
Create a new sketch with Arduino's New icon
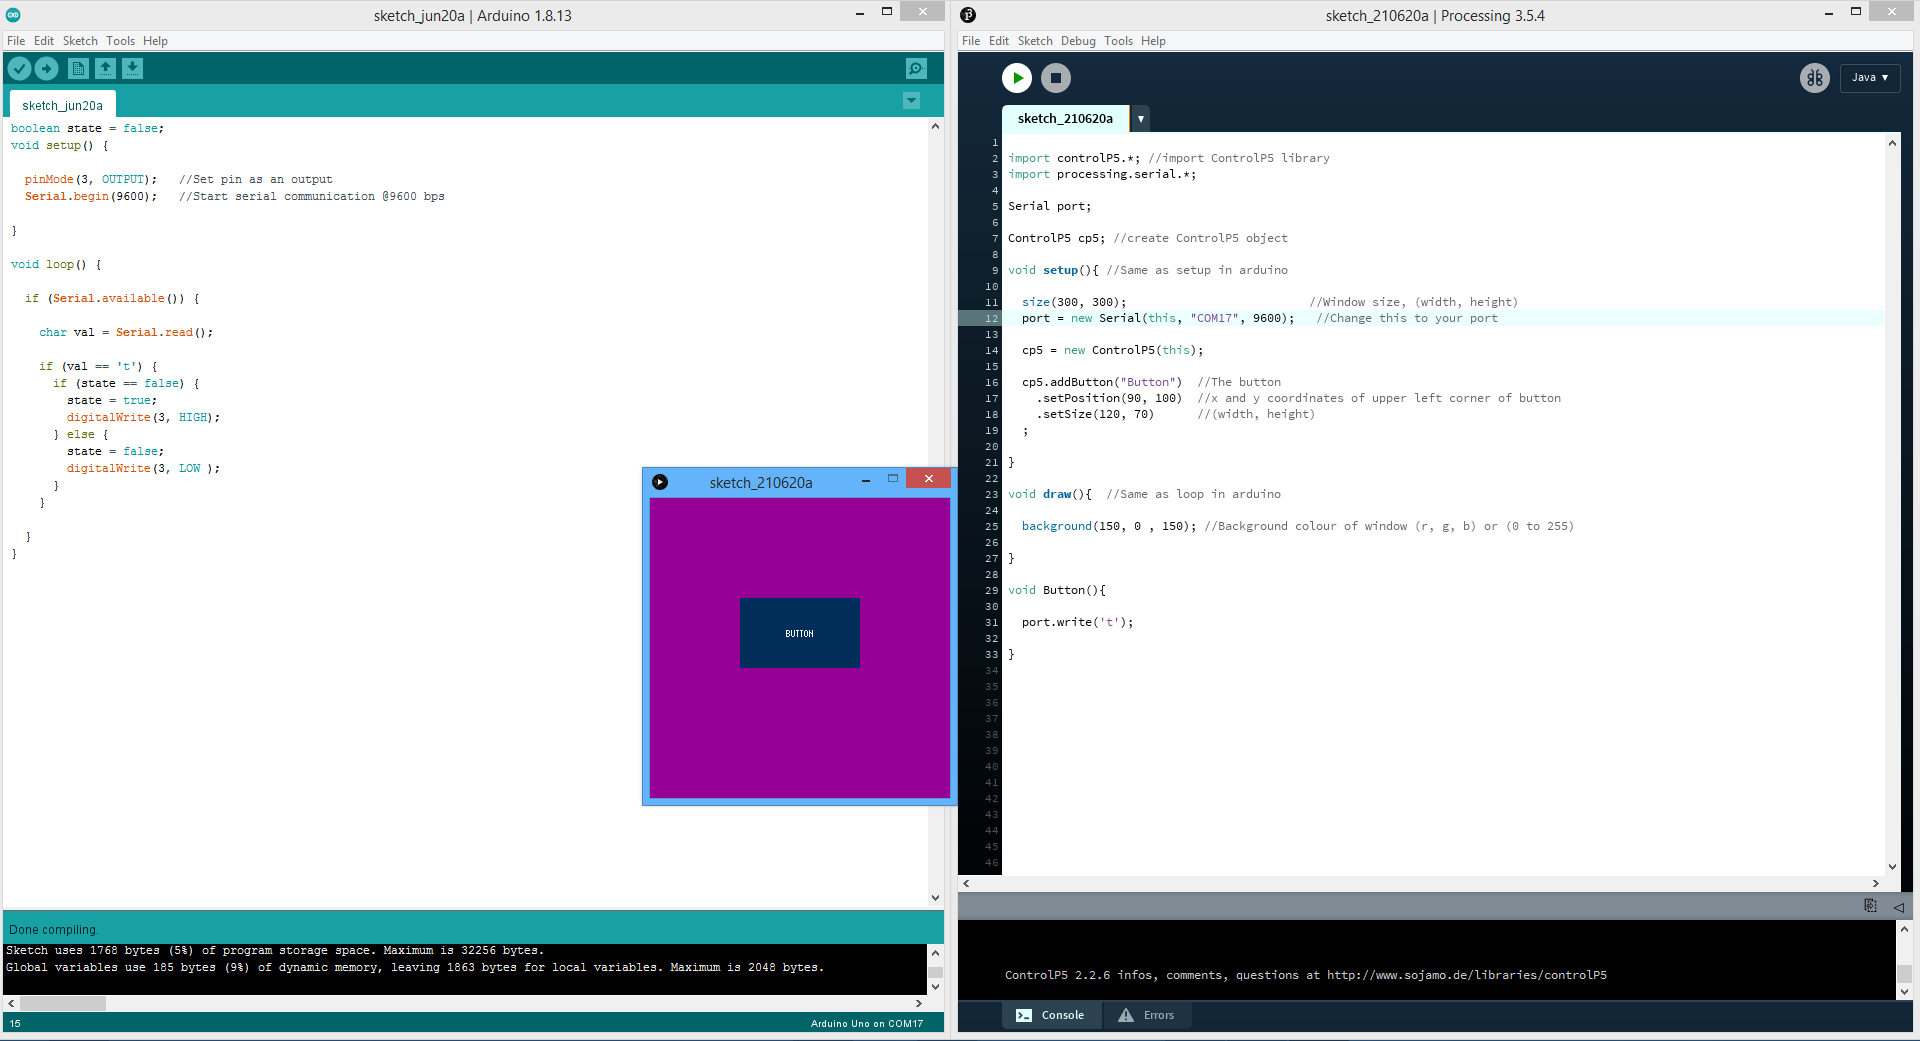click(78, 68)
